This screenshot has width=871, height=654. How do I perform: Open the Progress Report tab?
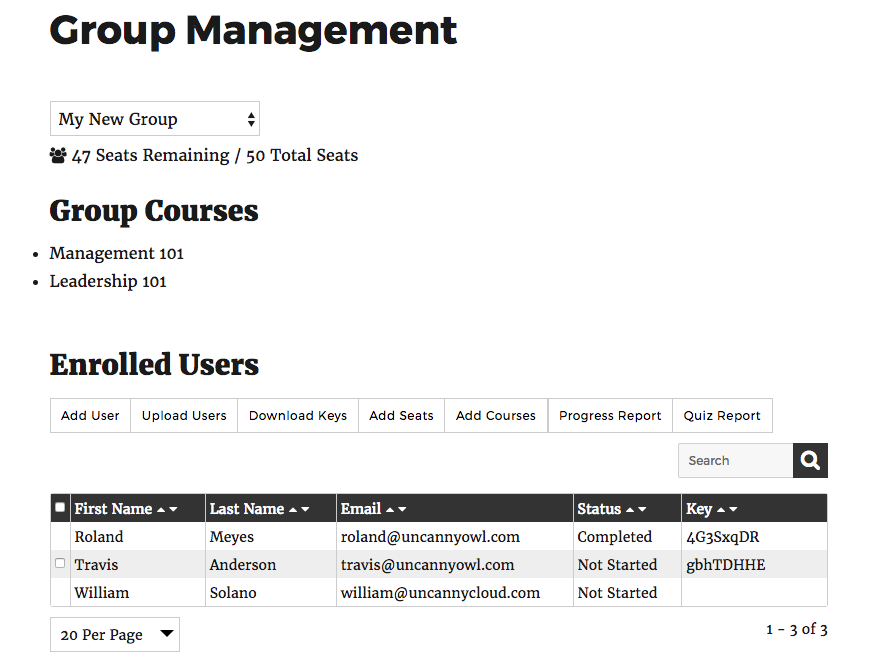click(610, 416)
